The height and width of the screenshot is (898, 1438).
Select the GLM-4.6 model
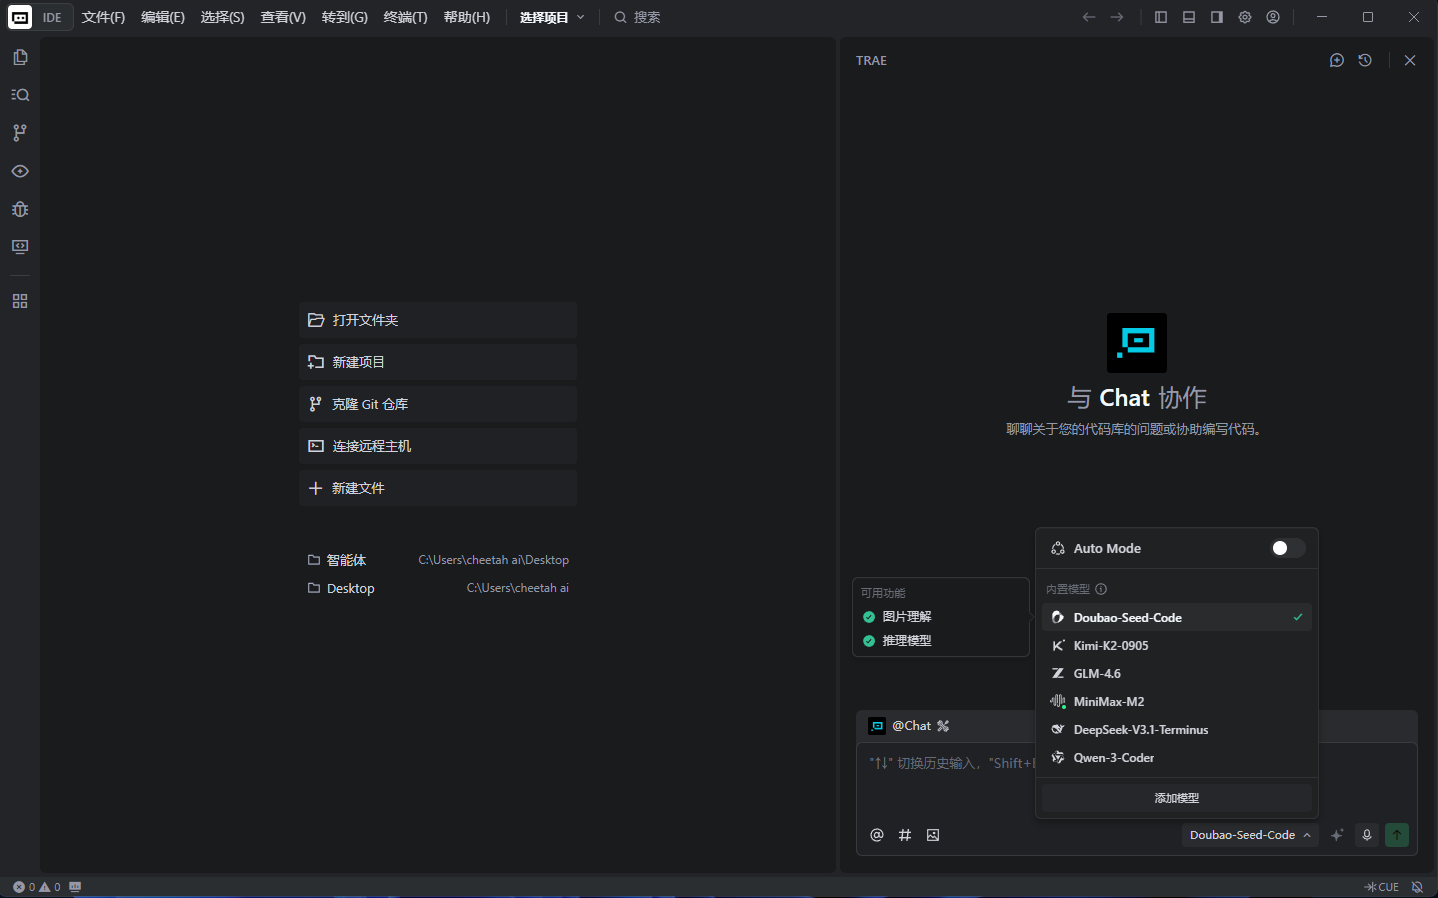[1177, 674]
